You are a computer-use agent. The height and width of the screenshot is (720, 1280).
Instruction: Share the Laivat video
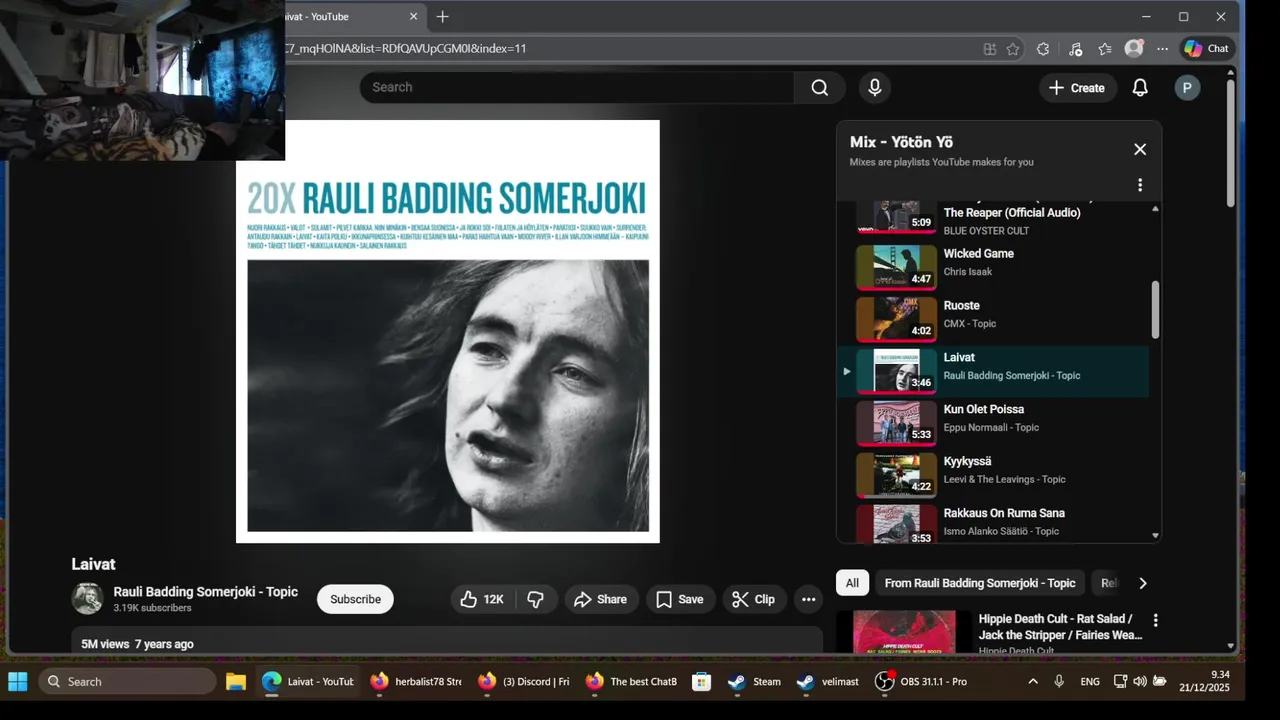601,599
